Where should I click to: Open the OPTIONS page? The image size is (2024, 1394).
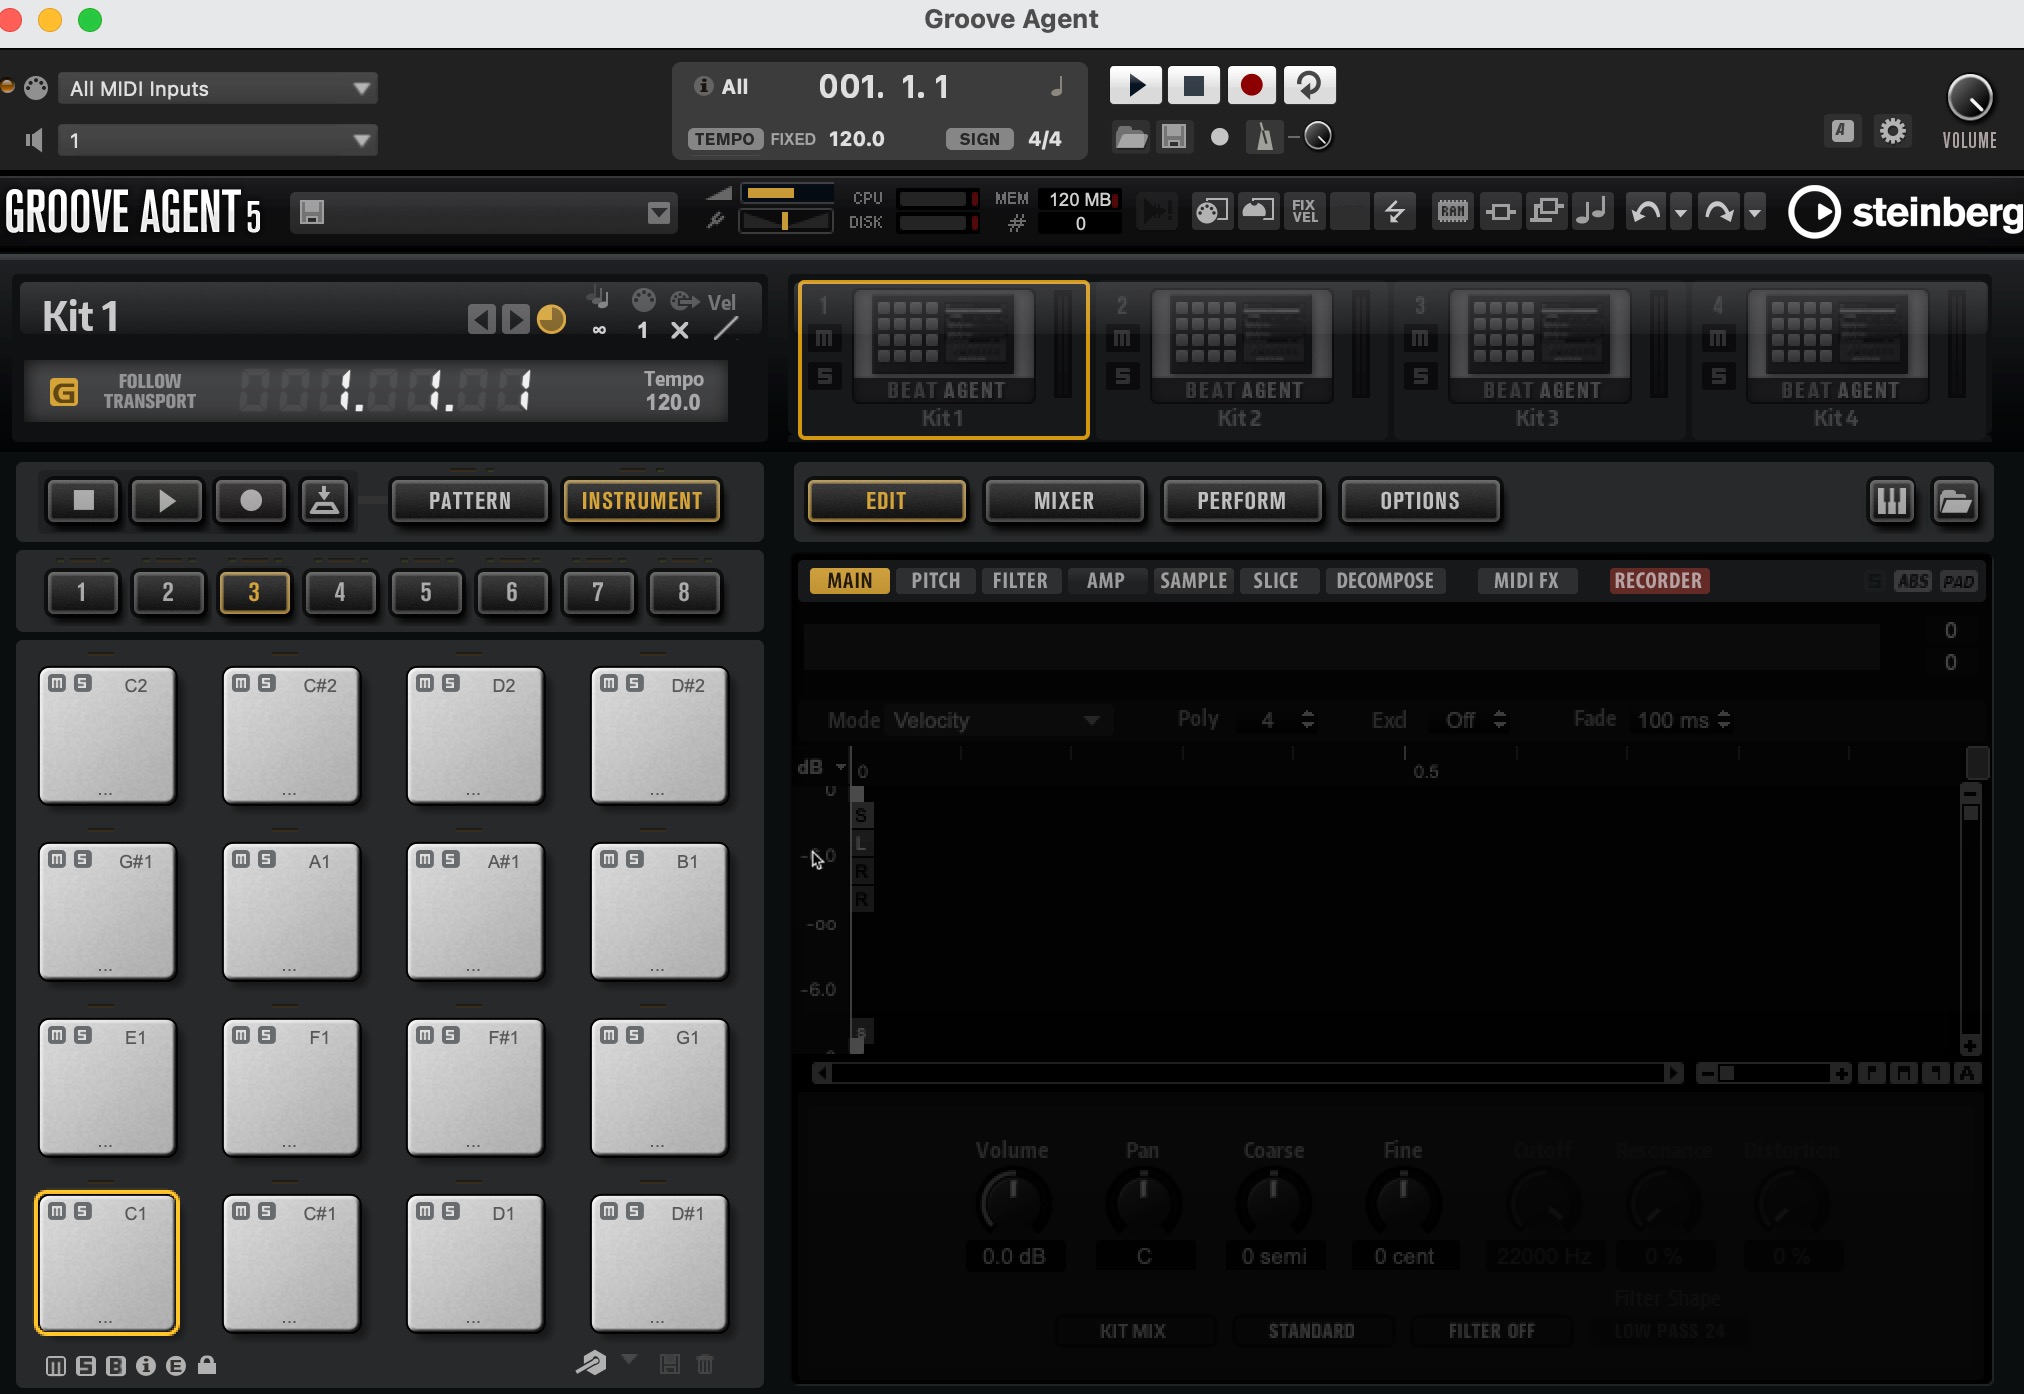click(x=1420, y=501)
